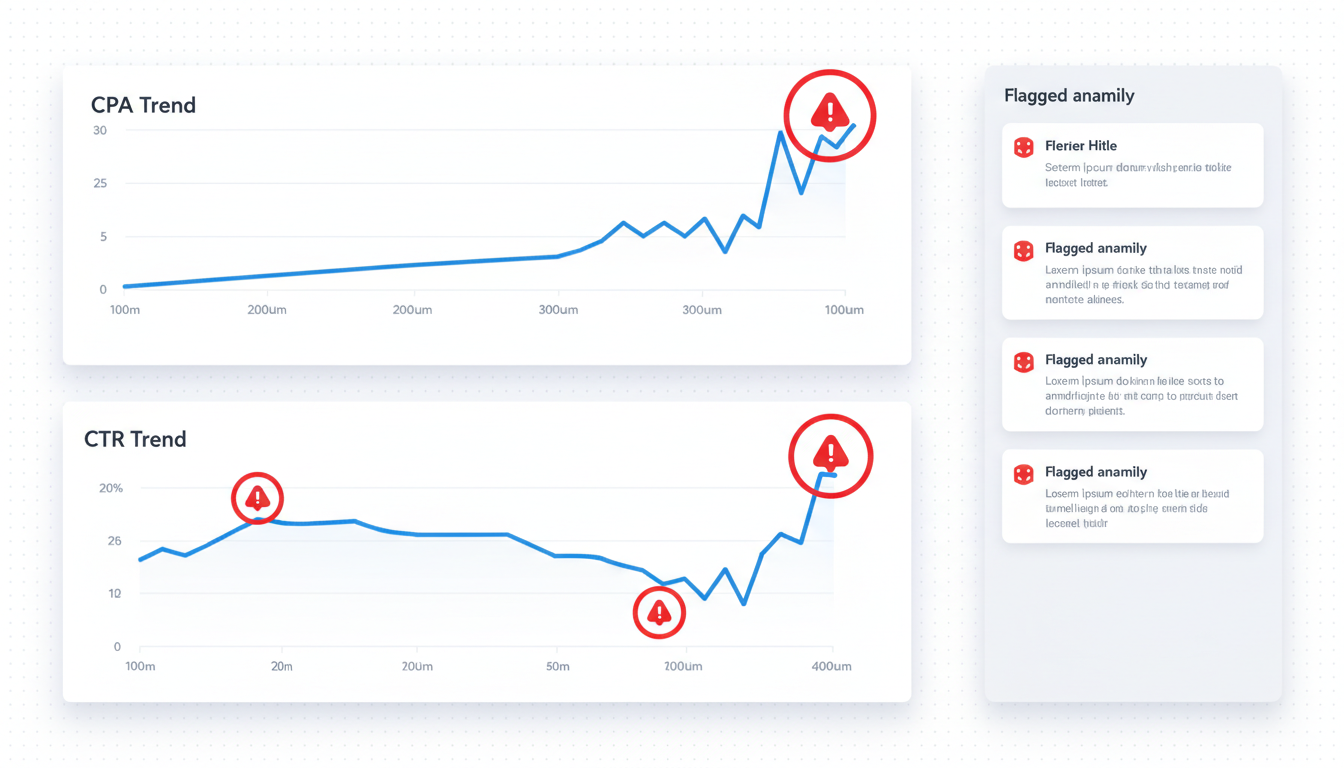Click the red icon on the 'Loxem ipsum' anomaly card
The image size is (1344, 768).
click(x=1023, y=362)
